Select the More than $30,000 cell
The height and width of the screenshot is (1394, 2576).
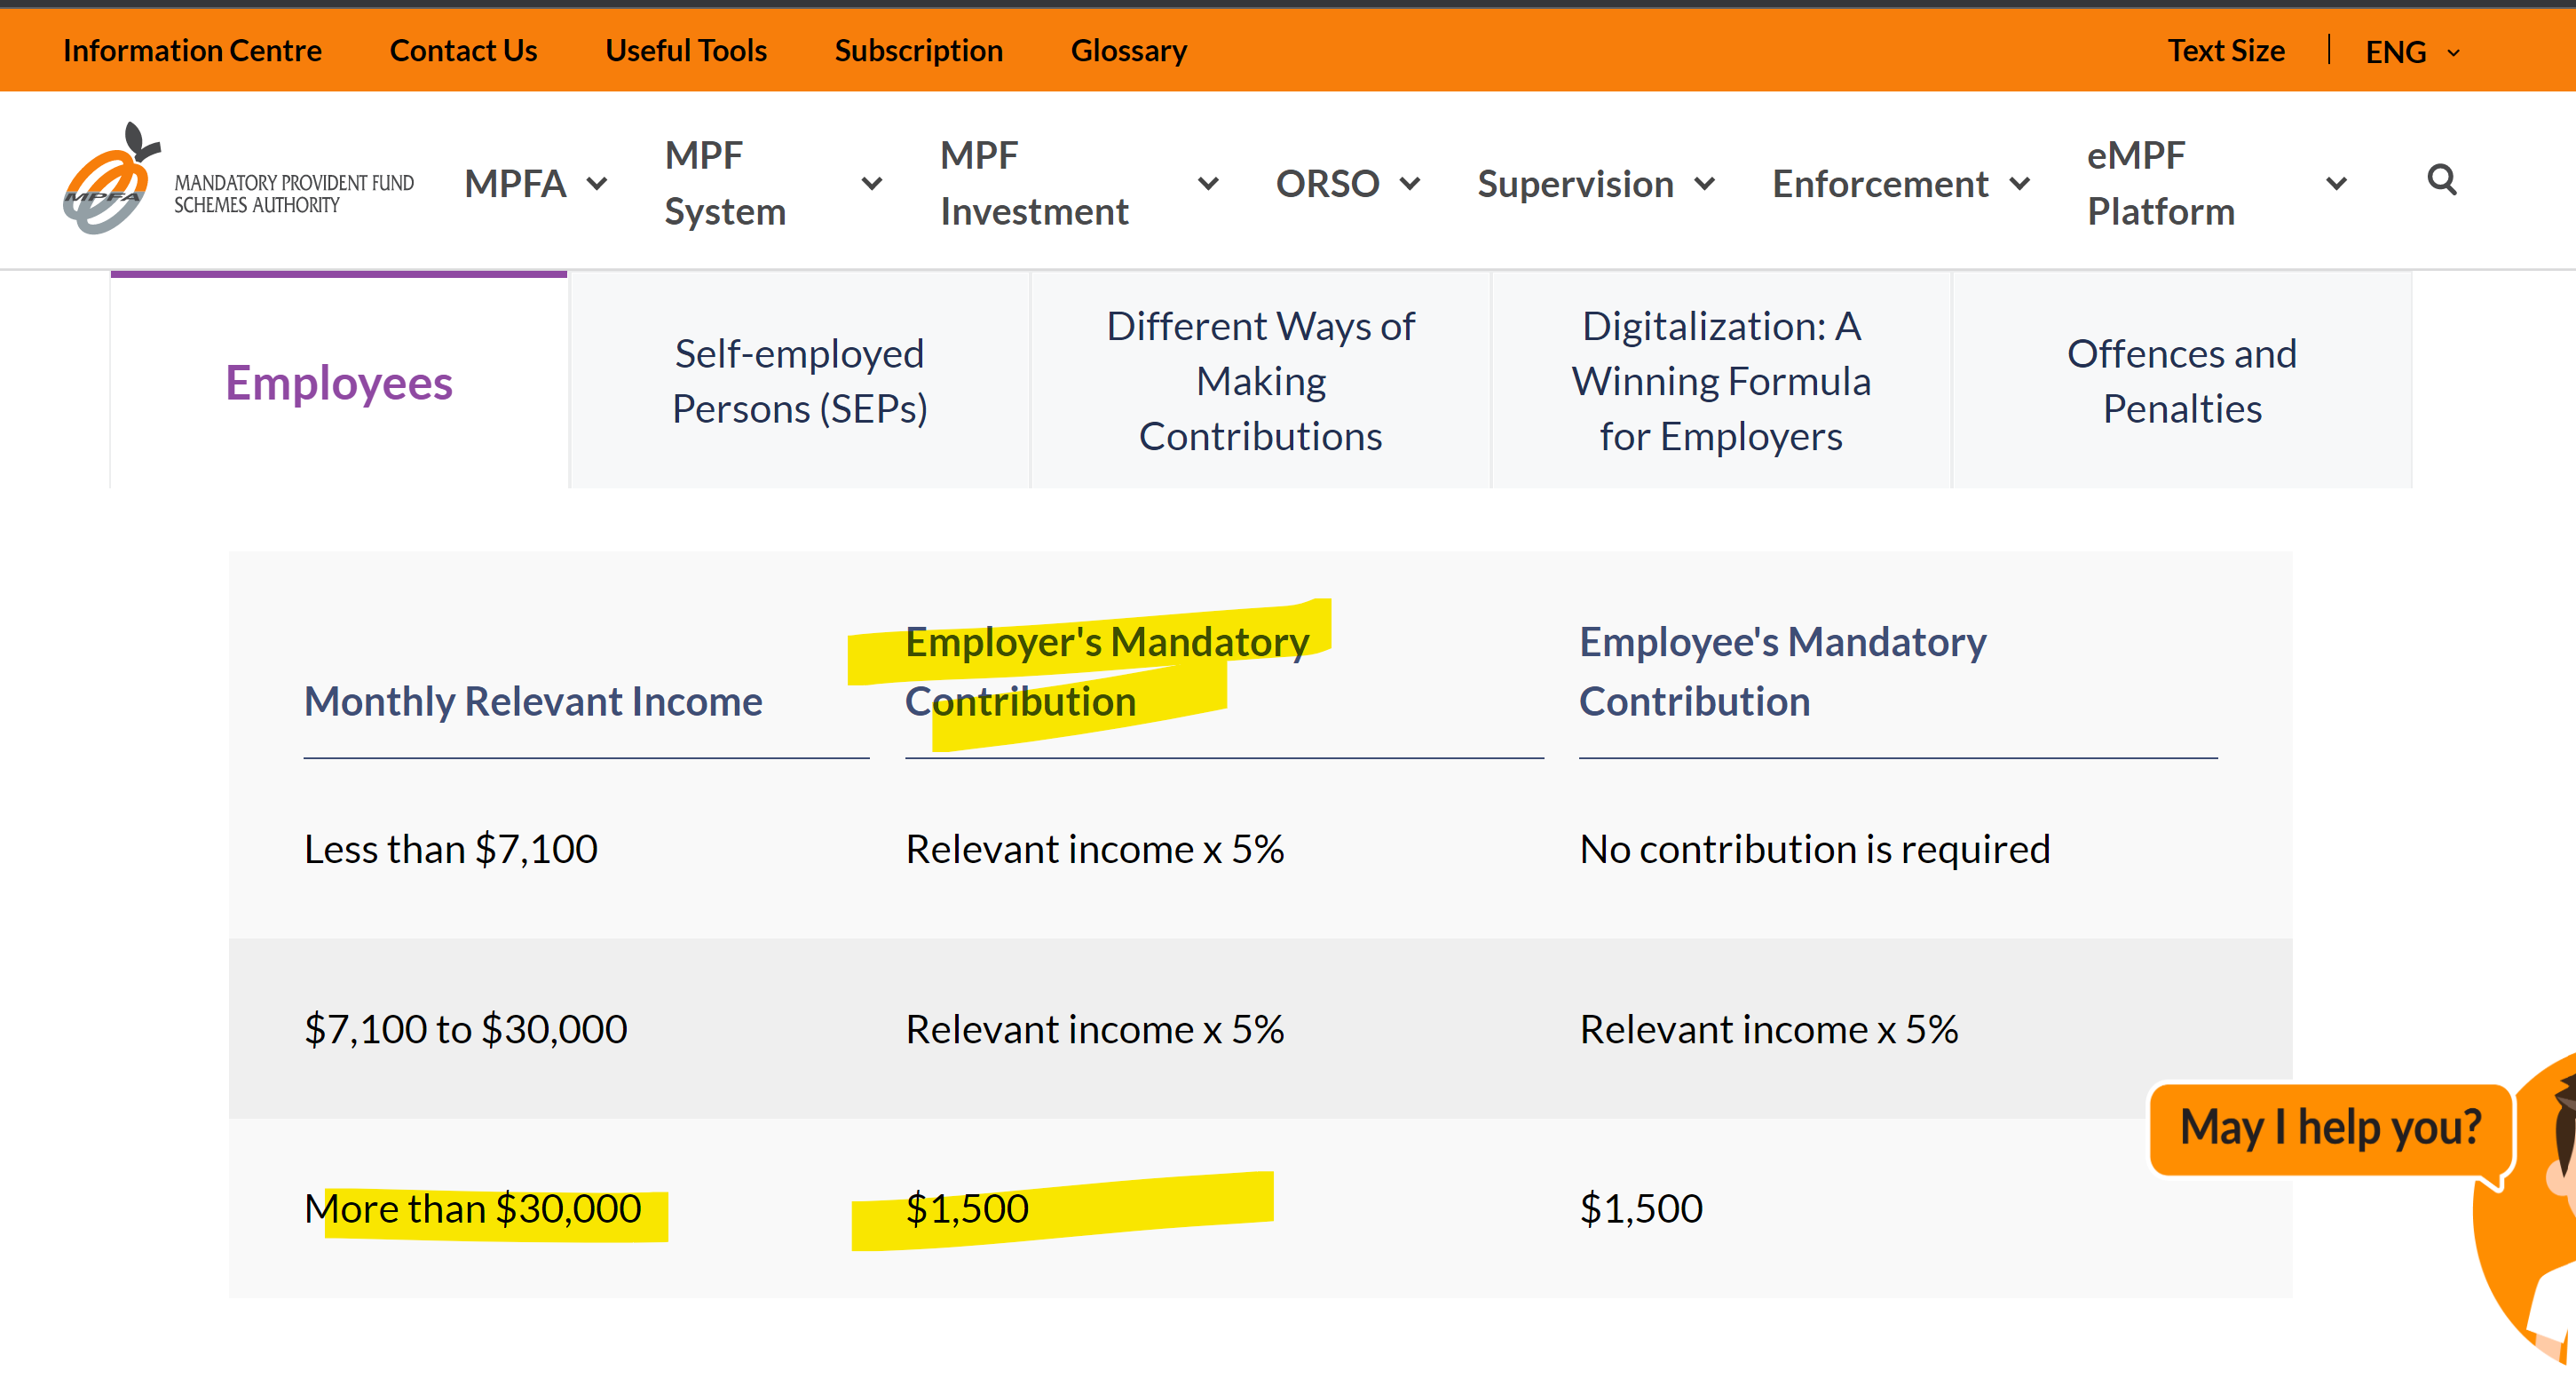click(473, 1209)
